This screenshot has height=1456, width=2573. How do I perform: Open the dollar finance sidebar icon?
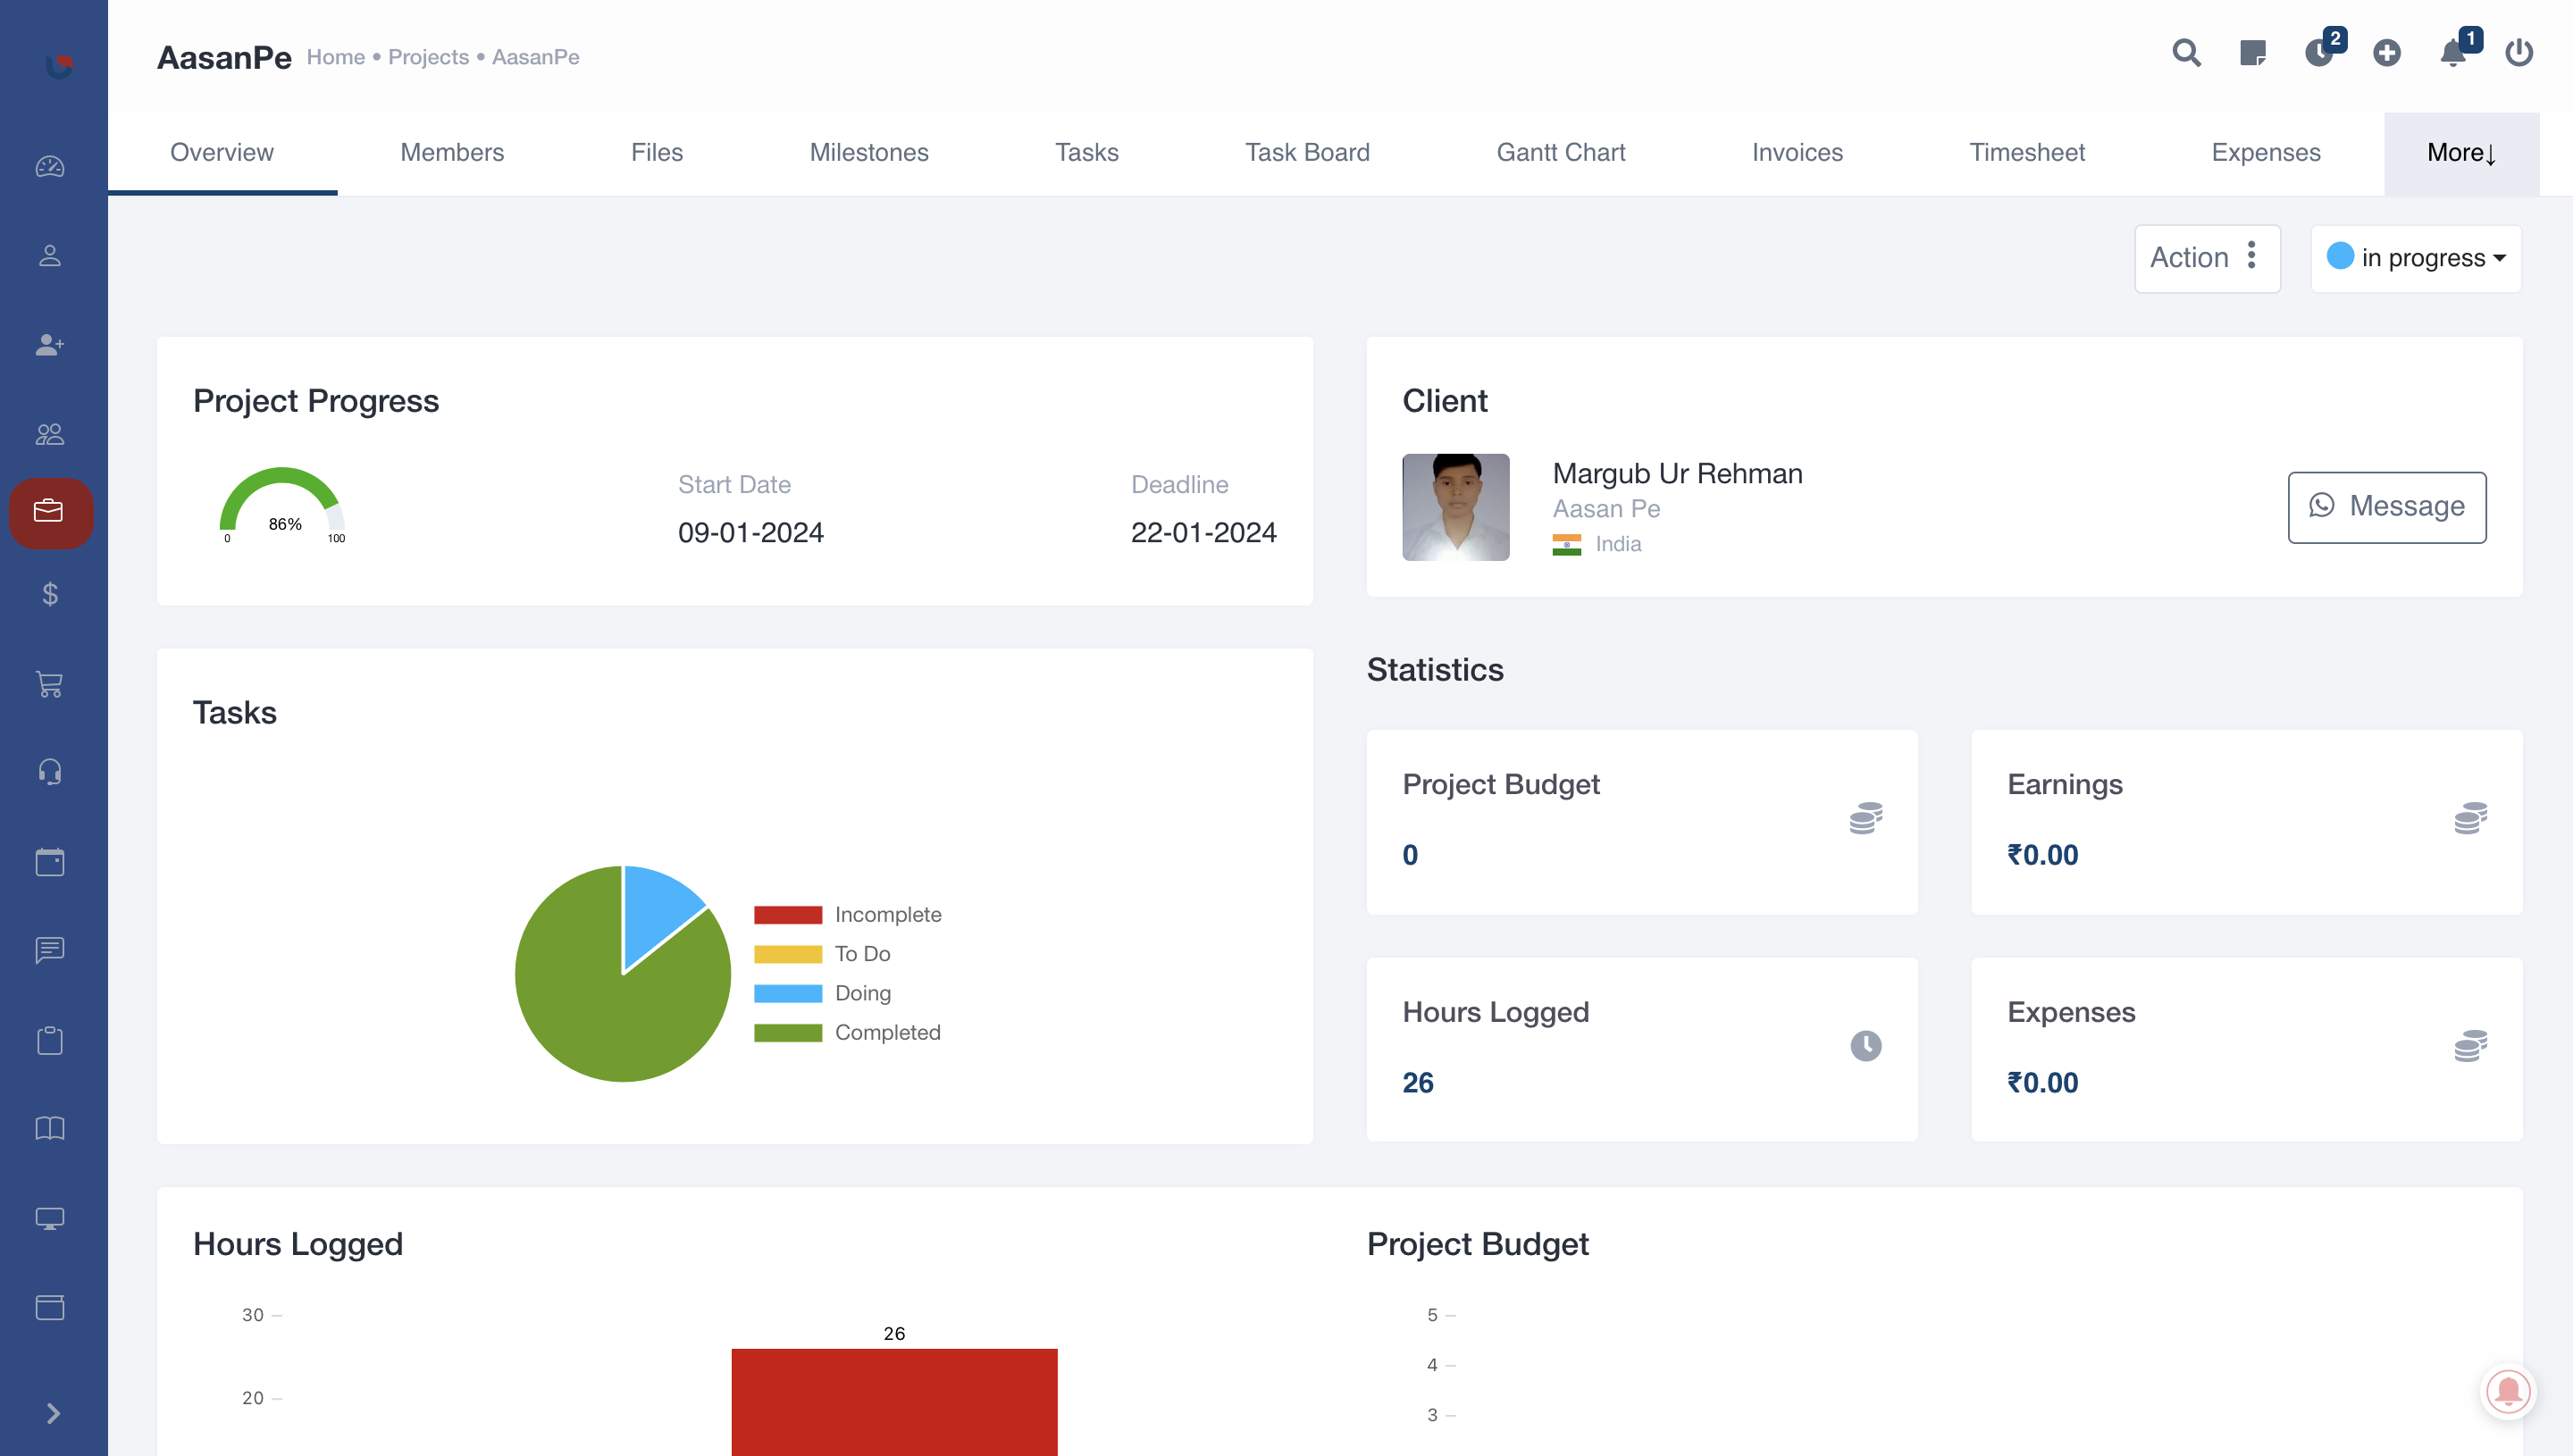tap(50, 595)
